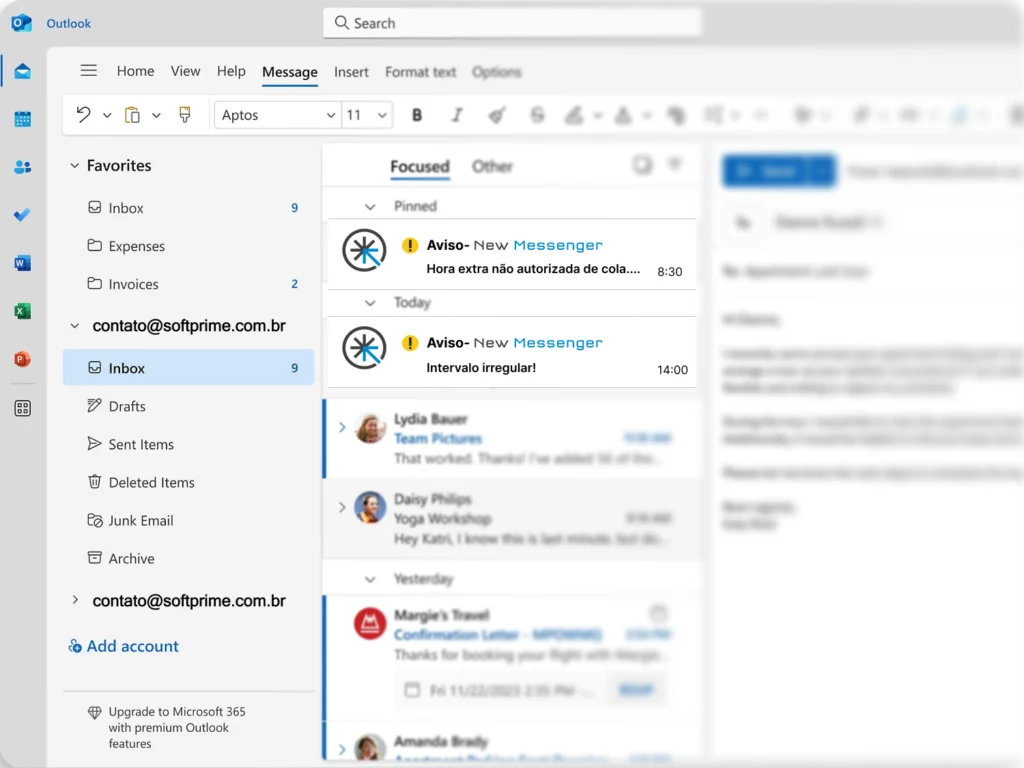Click into the Search box

tap(512, 23)
